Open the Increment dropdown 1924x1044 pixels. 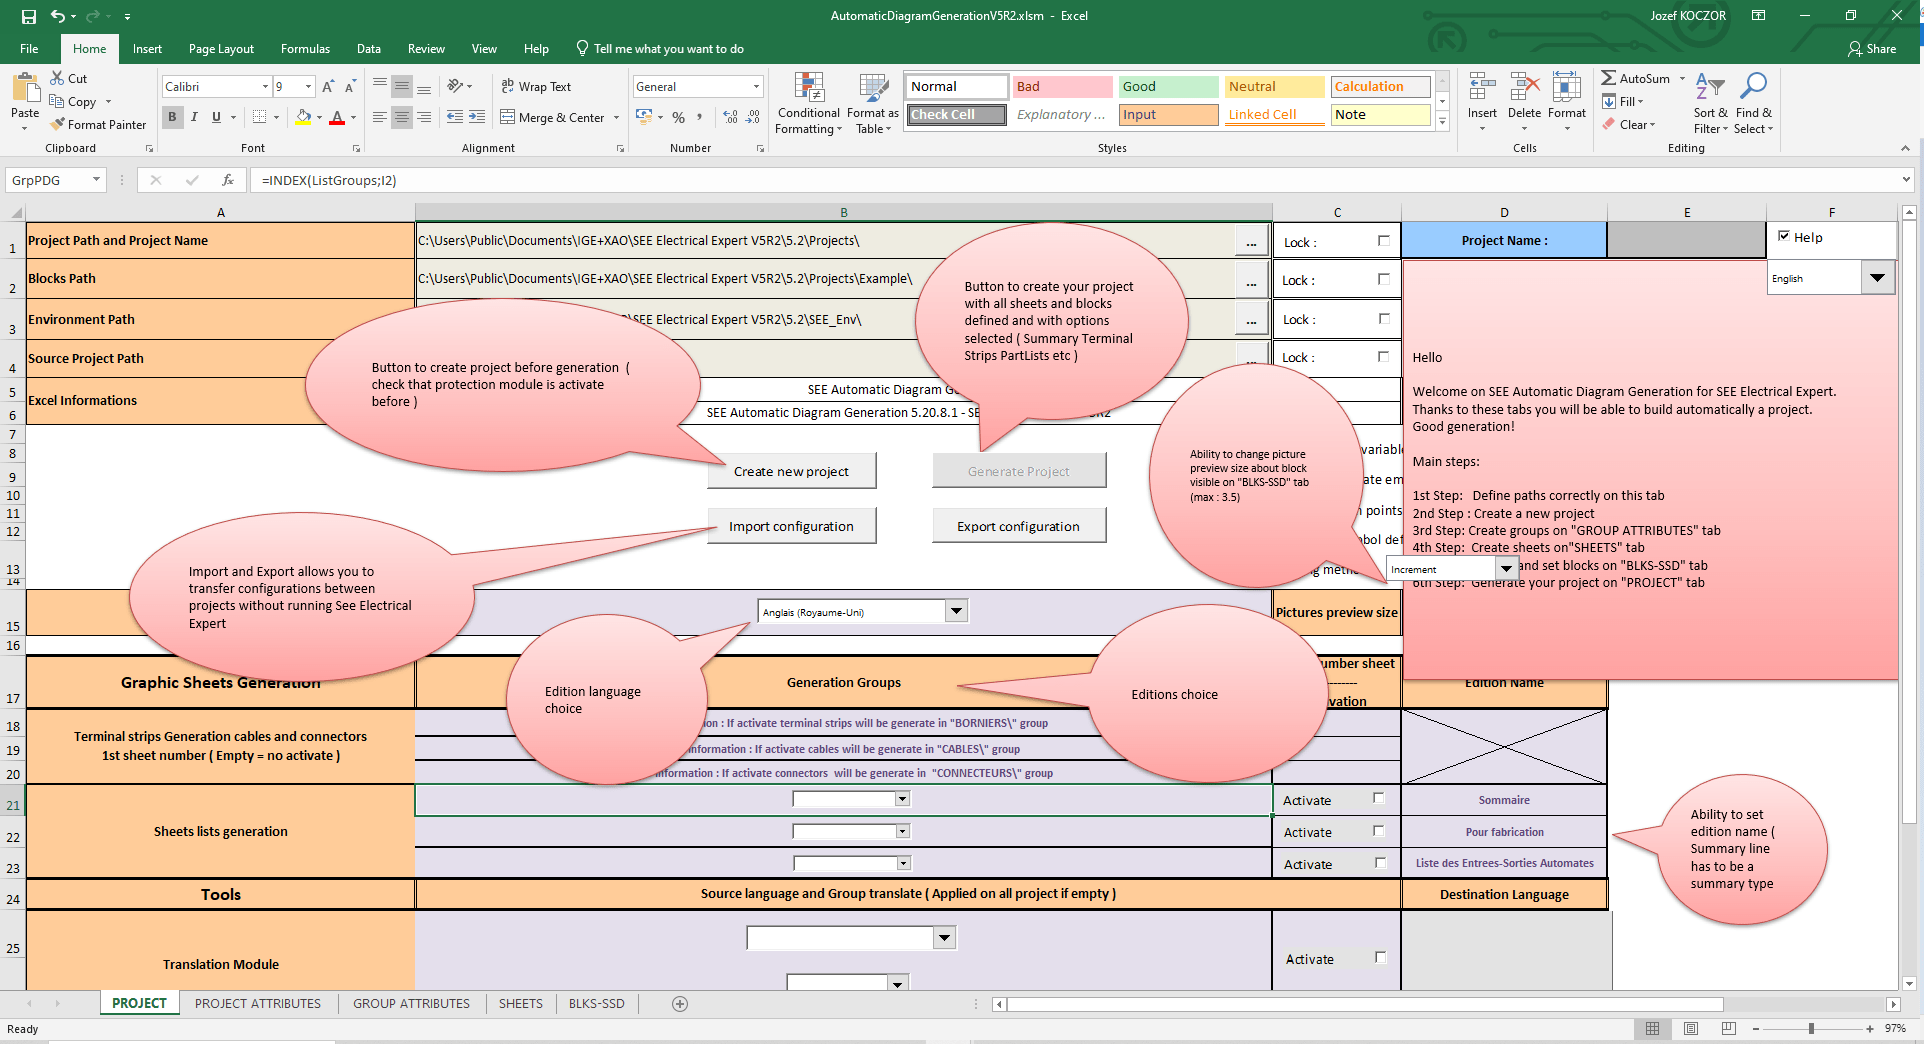tap(1507, 567)
